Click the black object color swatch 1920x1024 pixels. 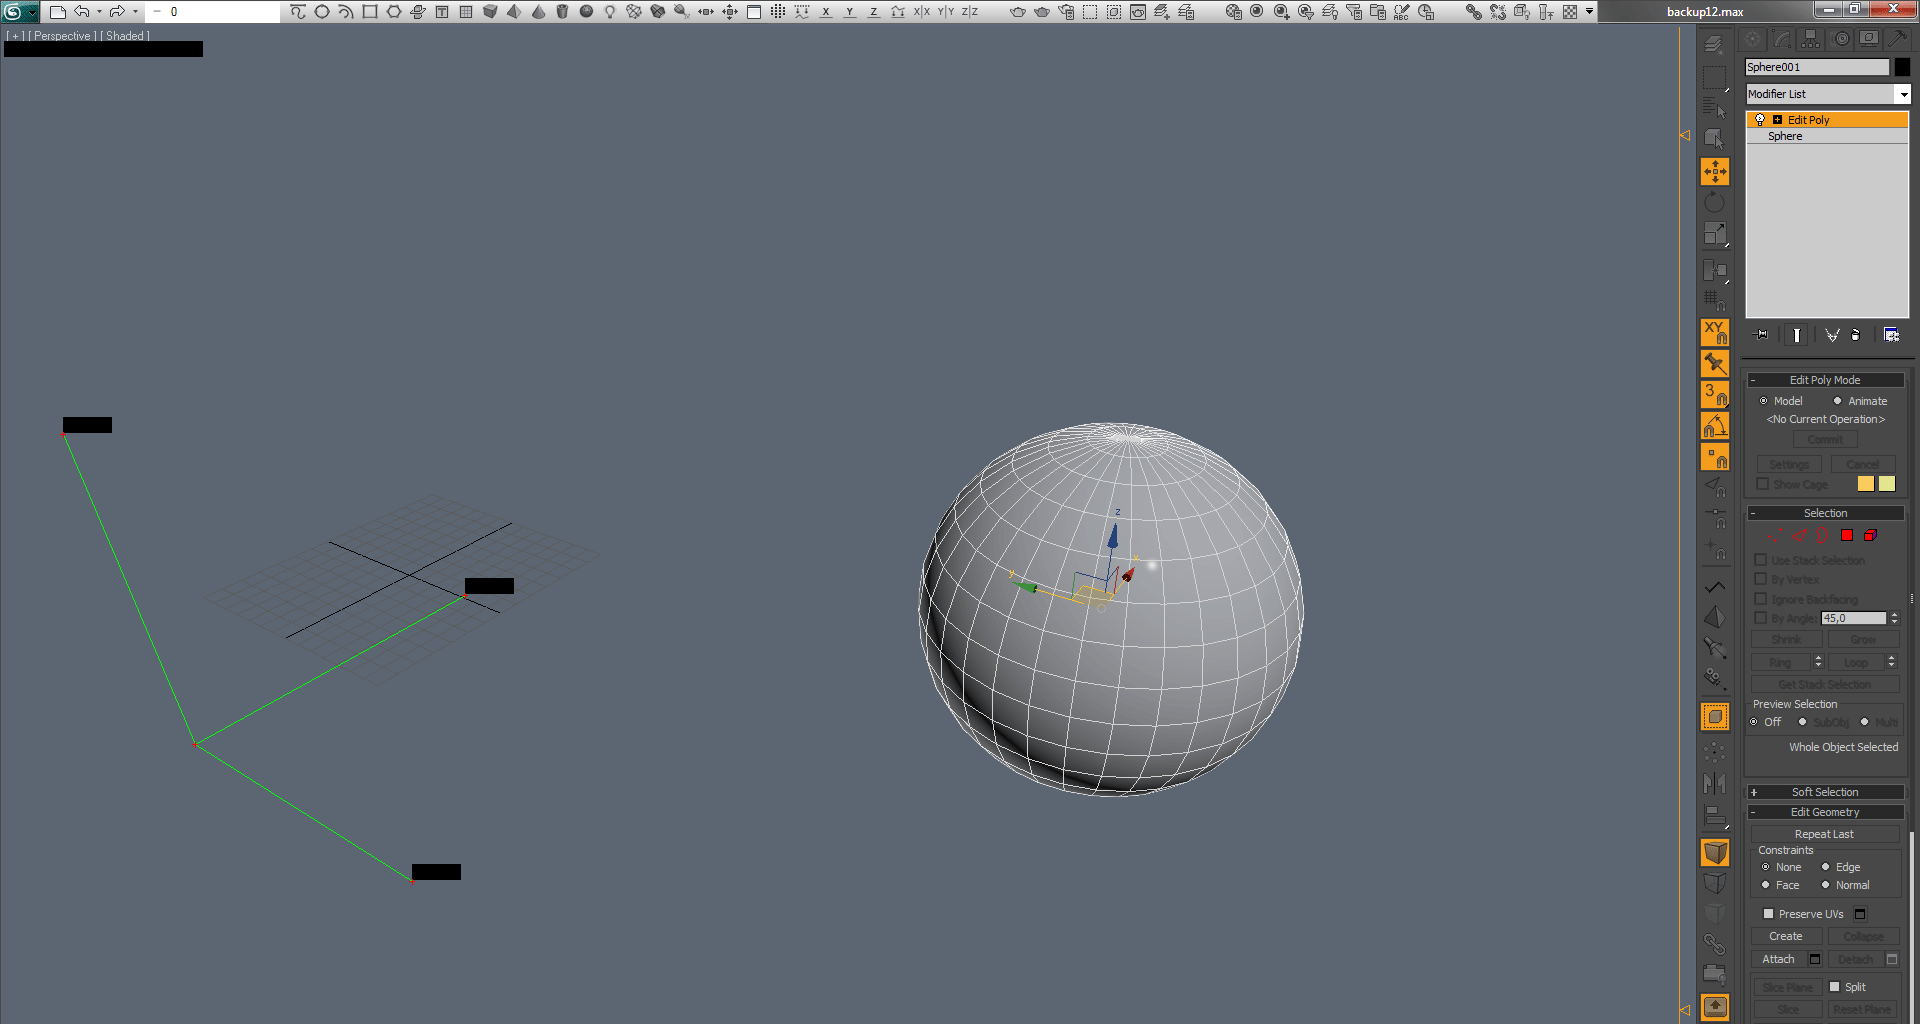click(1902, 67)
